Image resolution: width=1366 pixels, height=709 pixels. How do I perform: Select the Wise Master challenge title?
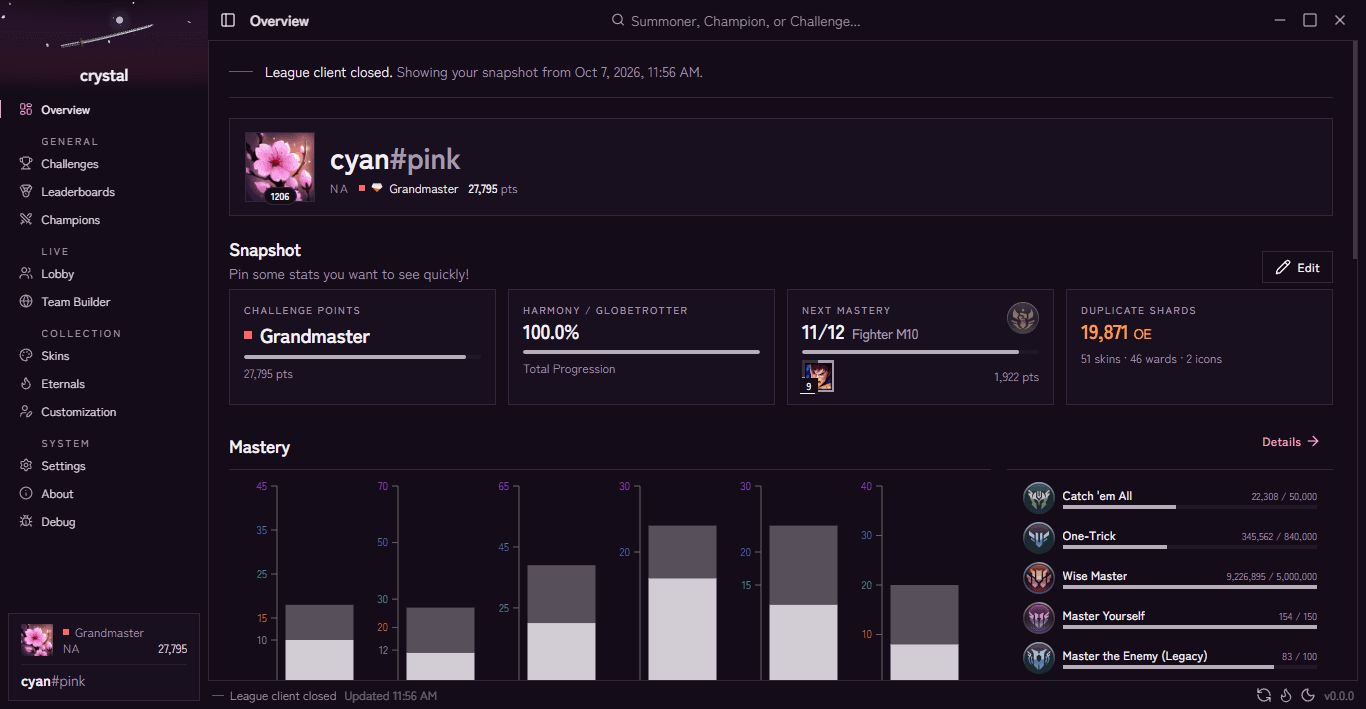[1094, 576]
